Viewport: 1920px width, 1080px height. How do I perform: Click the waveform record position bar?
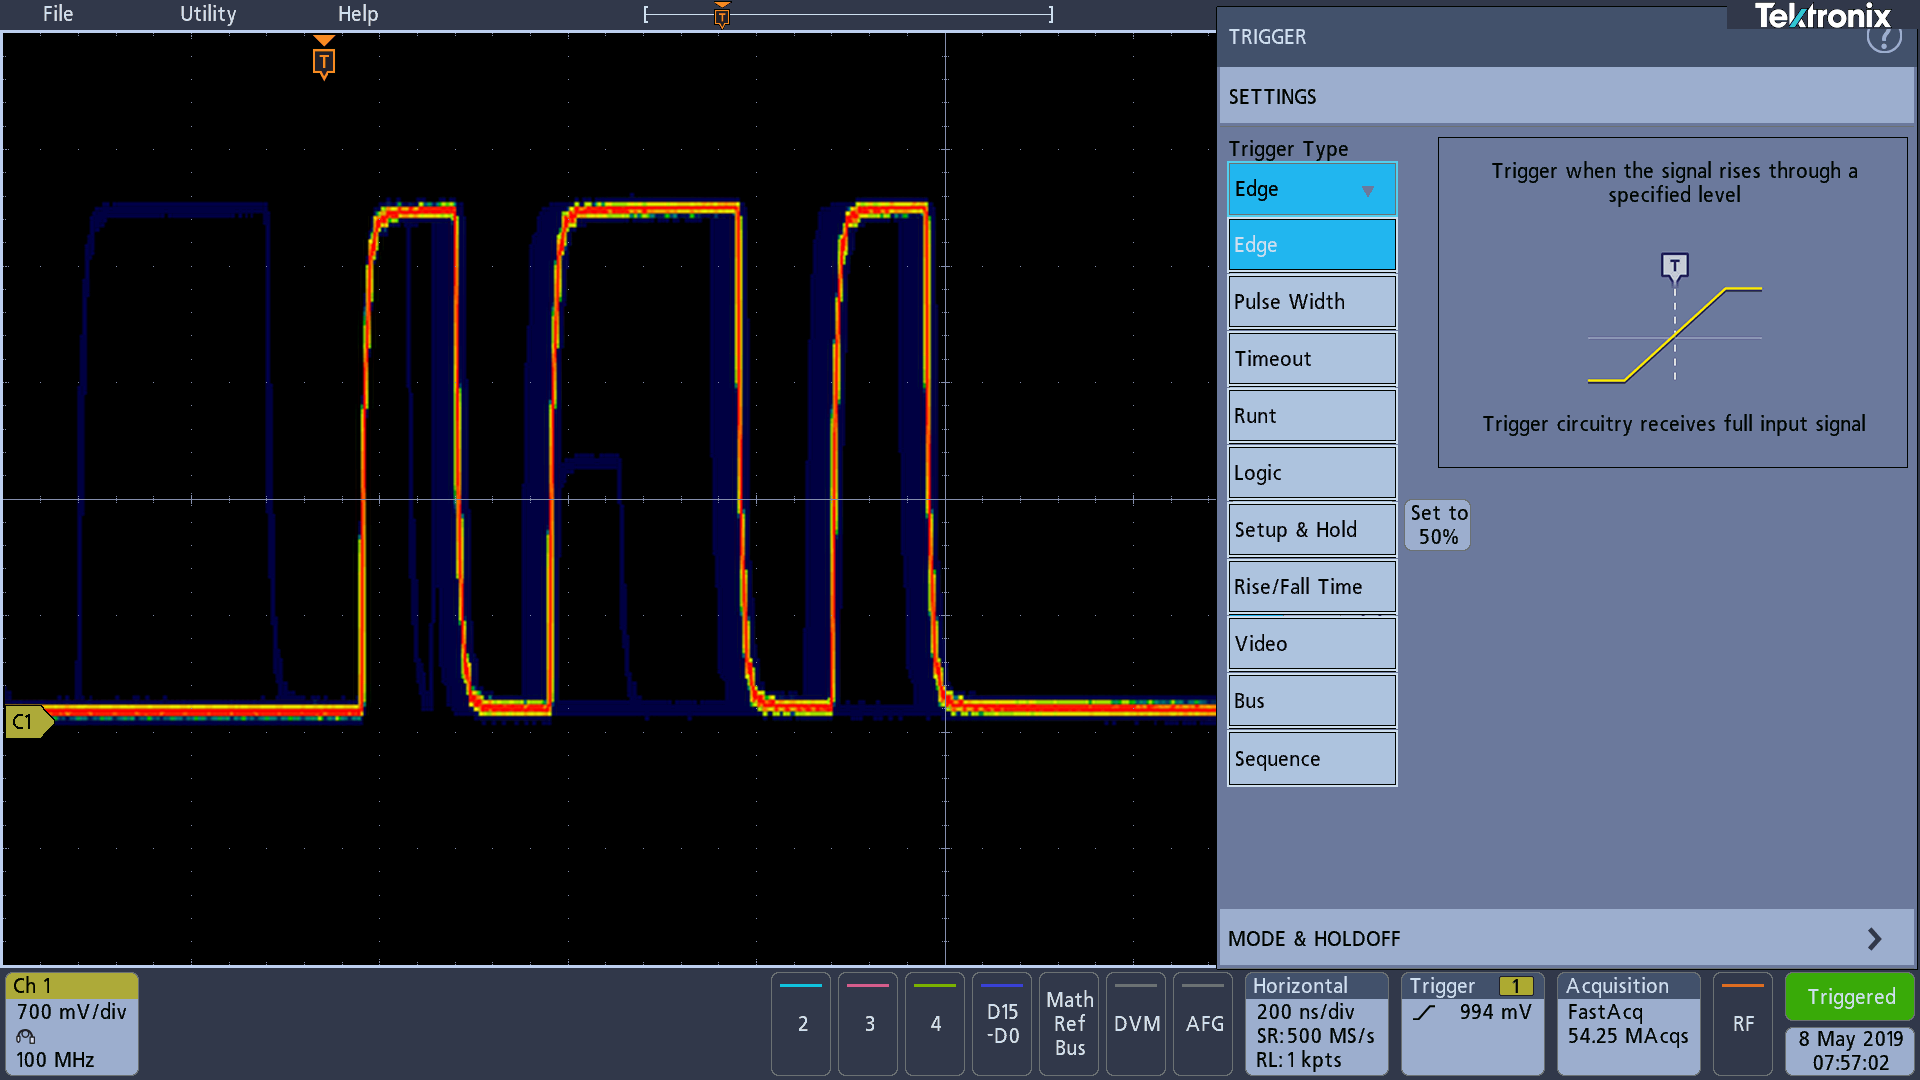point(848,14)
